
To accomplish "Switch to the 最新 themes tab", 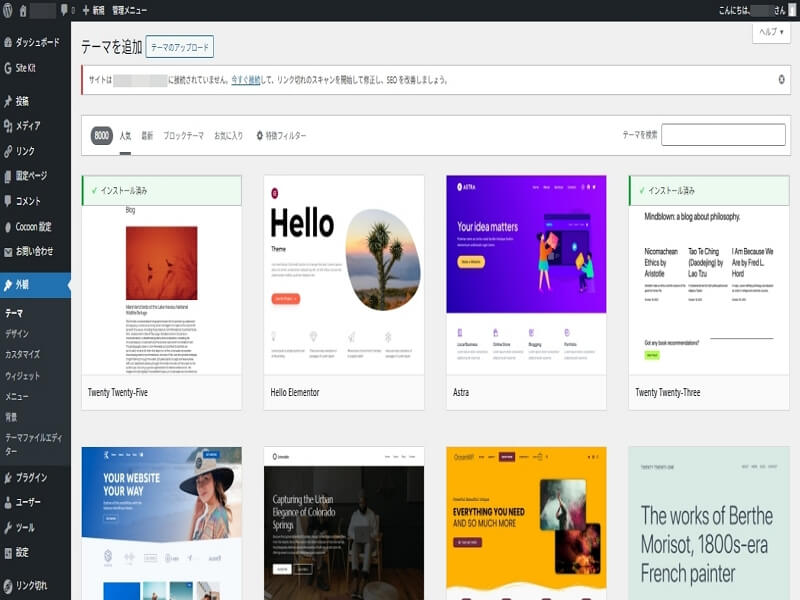I will tap(147, 135).
